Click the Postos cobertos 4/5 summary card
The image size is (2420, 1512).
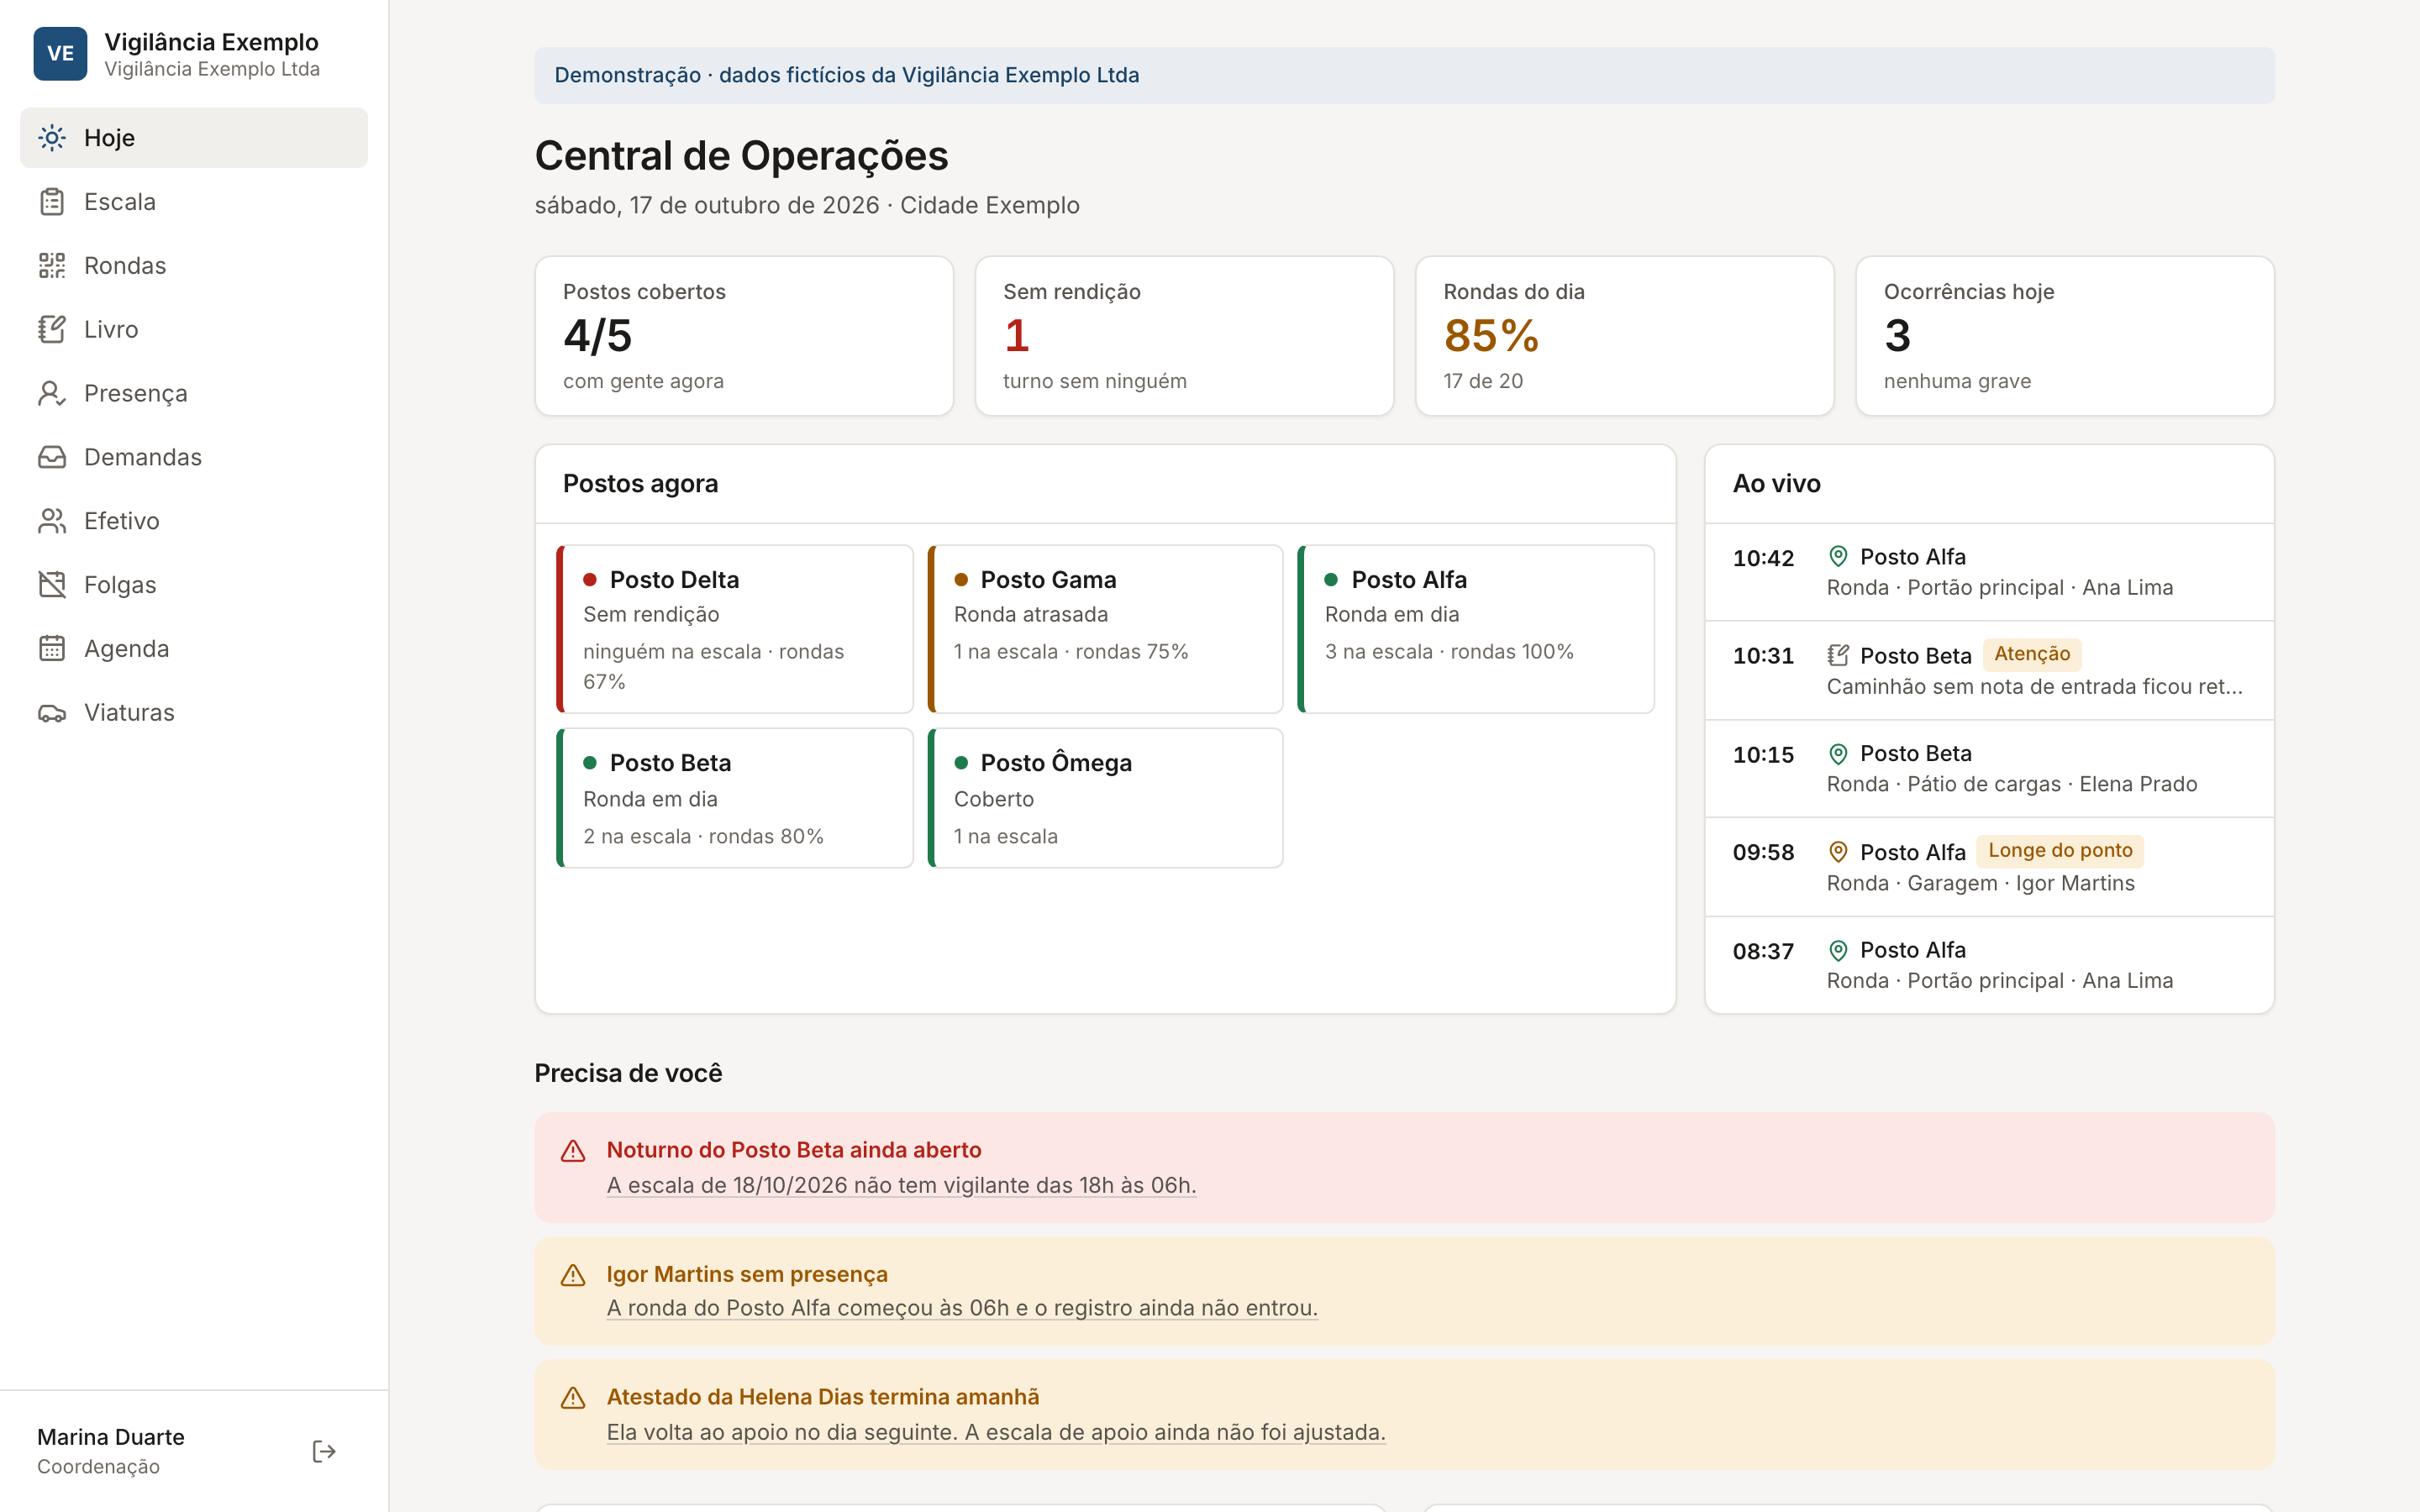[x=744, y=336]
